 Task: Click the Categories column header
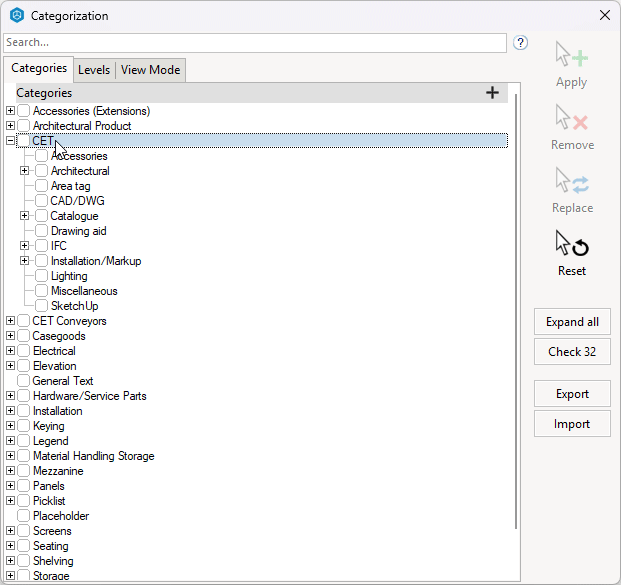tap(262, 93)
